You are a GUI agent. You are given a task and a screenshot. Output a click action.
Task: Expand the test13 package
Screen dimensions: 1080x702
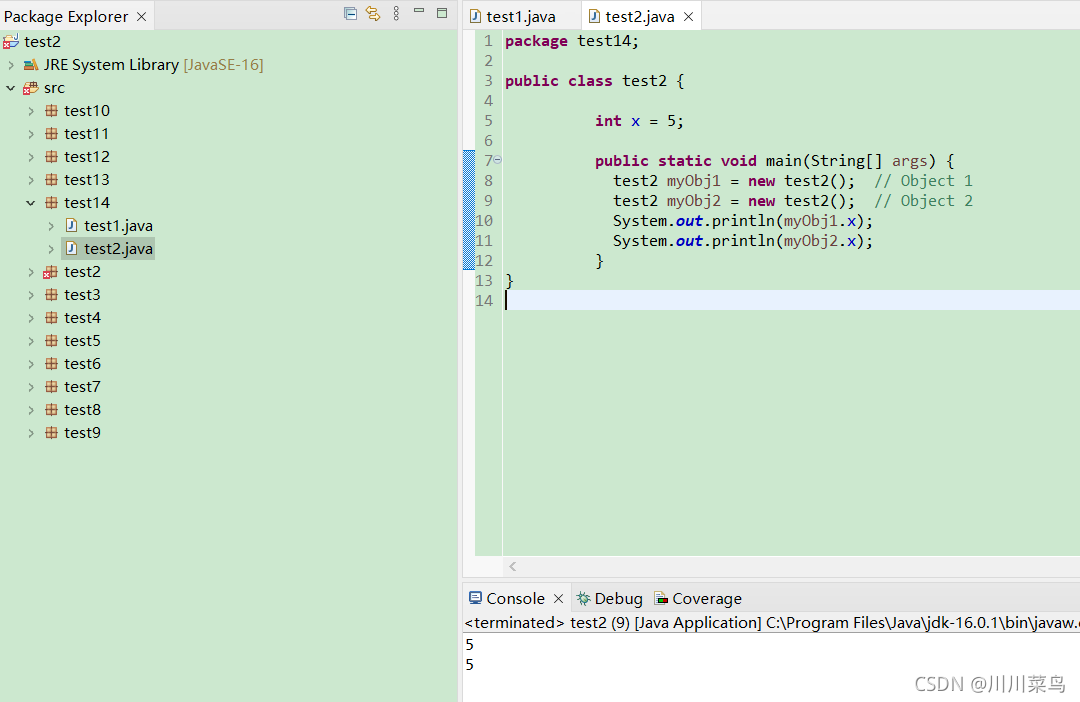tap(31, 180)
